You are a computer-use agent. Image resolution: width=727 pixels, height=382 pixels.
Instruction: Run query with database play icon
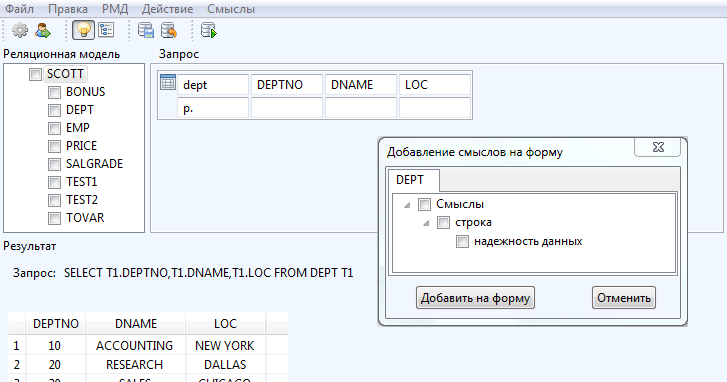(x=209, y=31)
